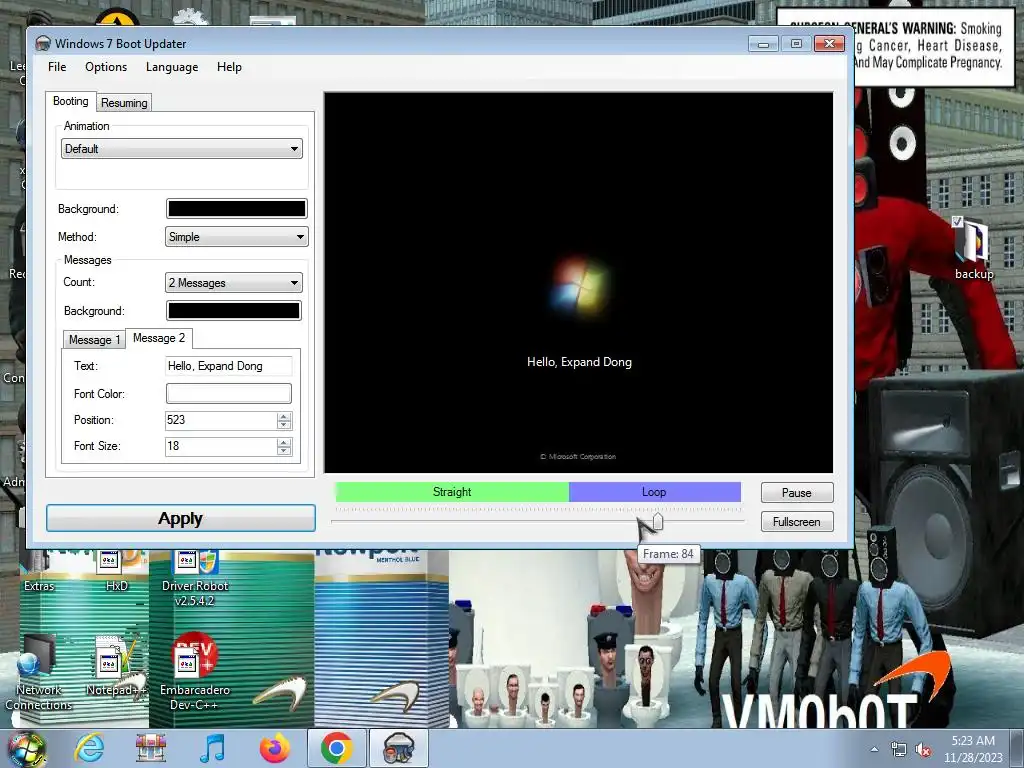The image size is (1024, 768).
Task: Open the Help menu
Action: 229,67
